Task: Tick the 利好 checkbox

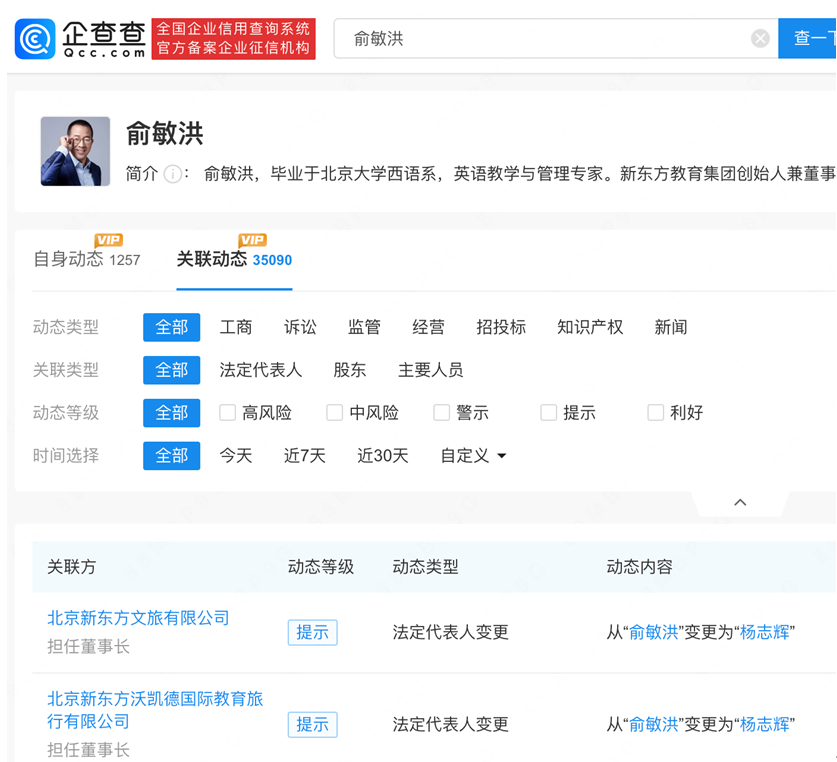Action: tap(656, 413)
